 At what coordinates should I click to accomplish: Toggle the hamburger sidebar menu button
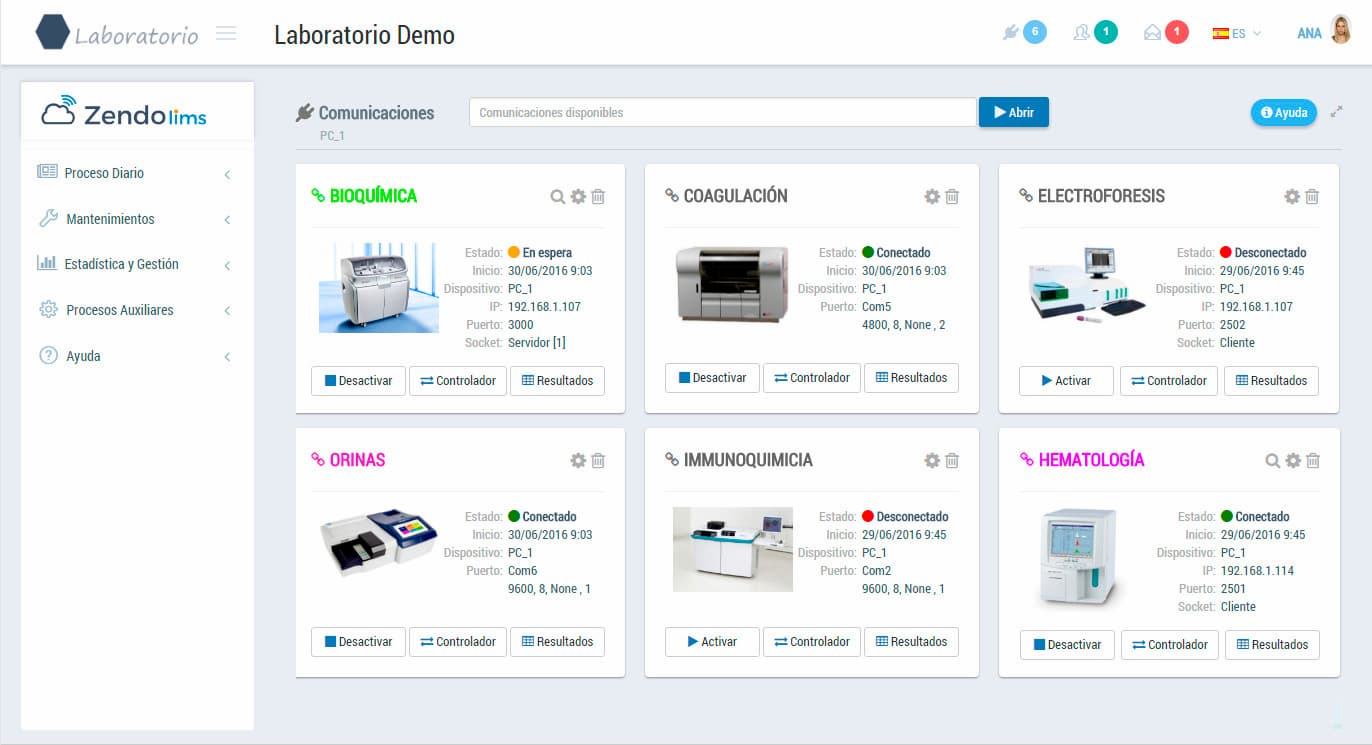click(x=226, y=34)
